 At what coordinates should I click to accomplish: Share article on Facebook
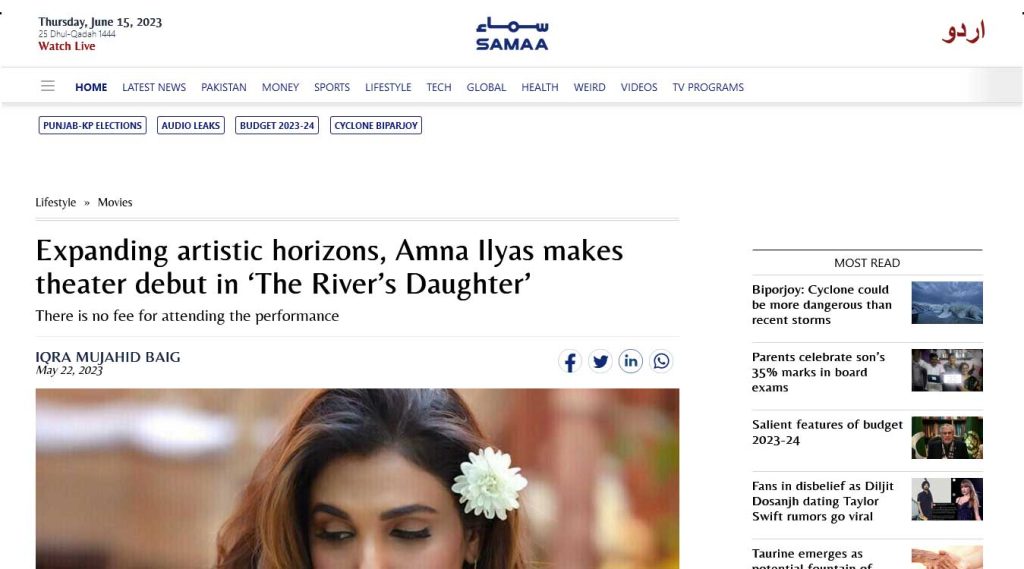point(570,361)
